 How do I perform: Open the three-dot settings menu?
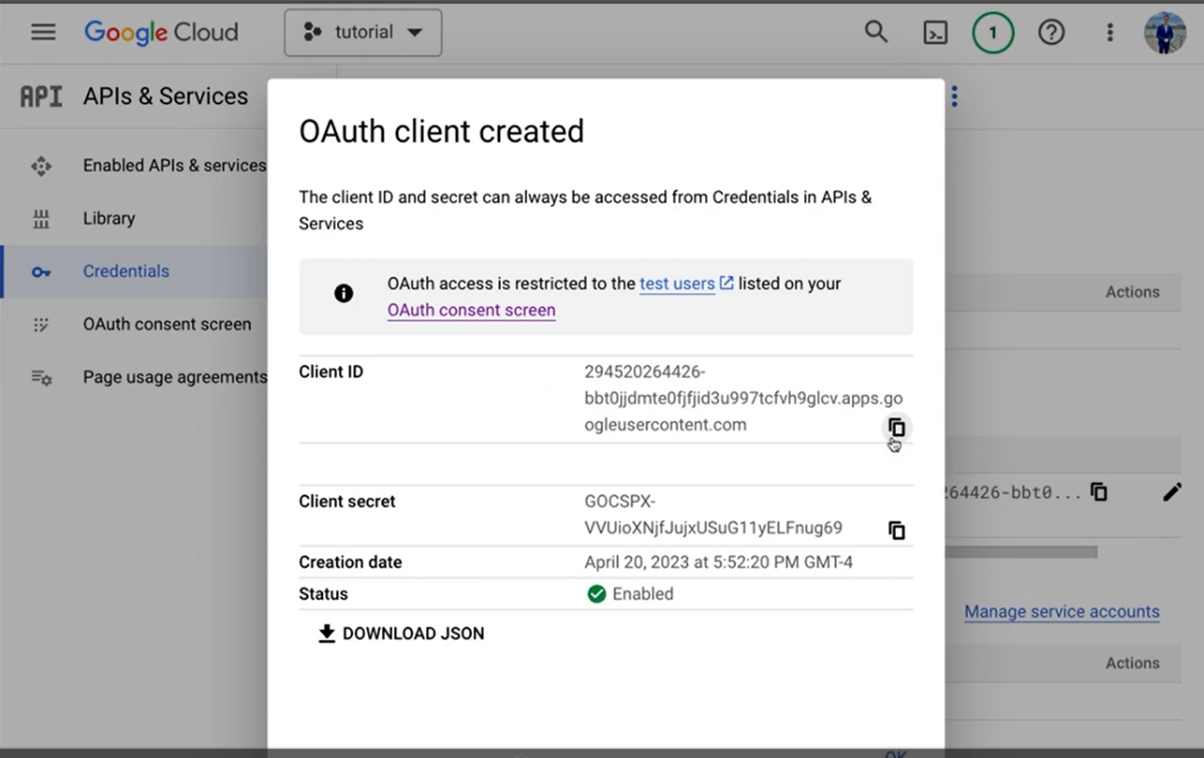pos(1109,32)
